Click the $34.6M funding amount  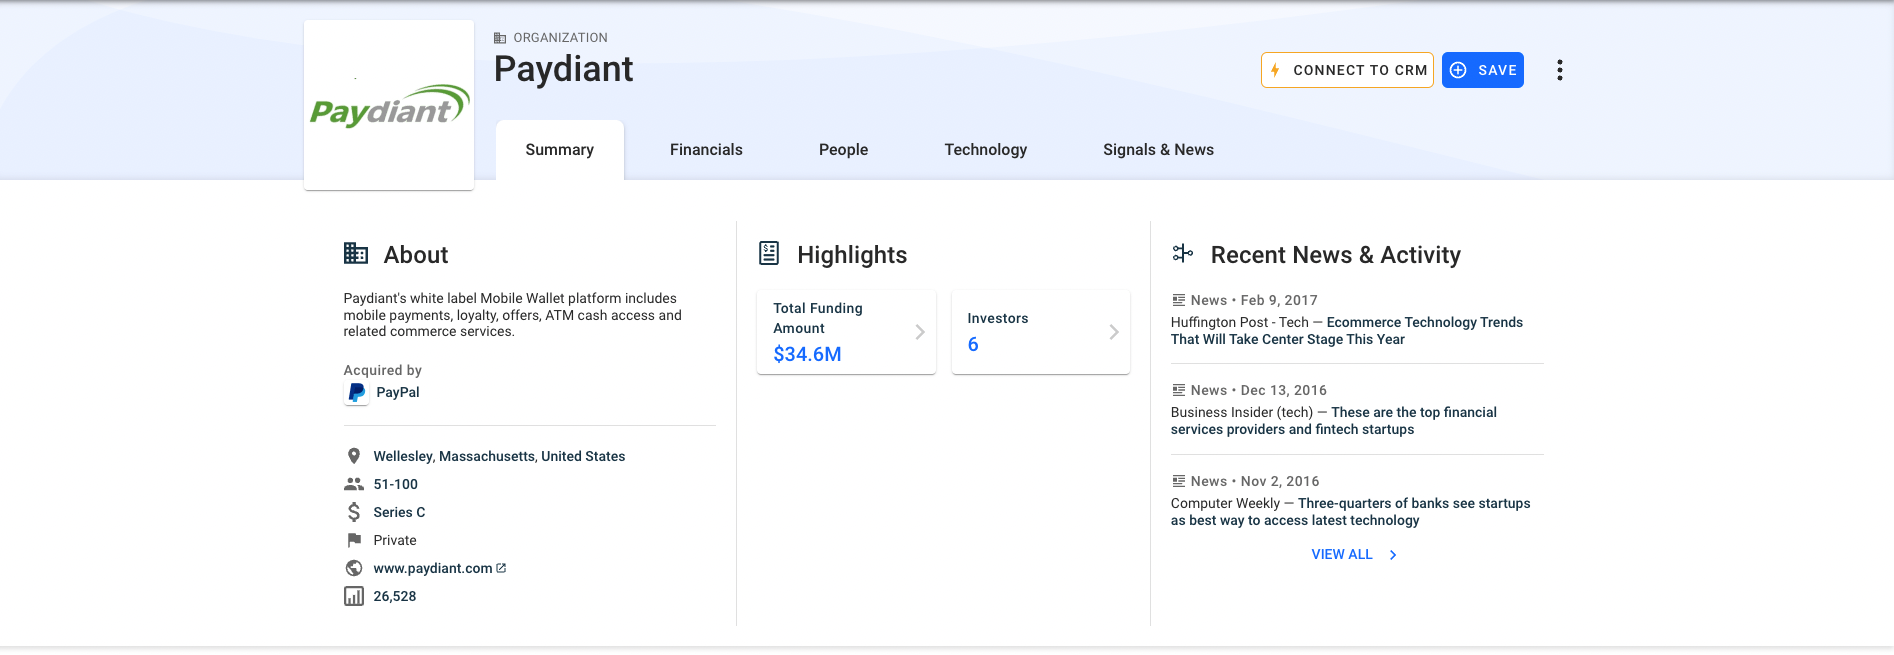(807, 354)
